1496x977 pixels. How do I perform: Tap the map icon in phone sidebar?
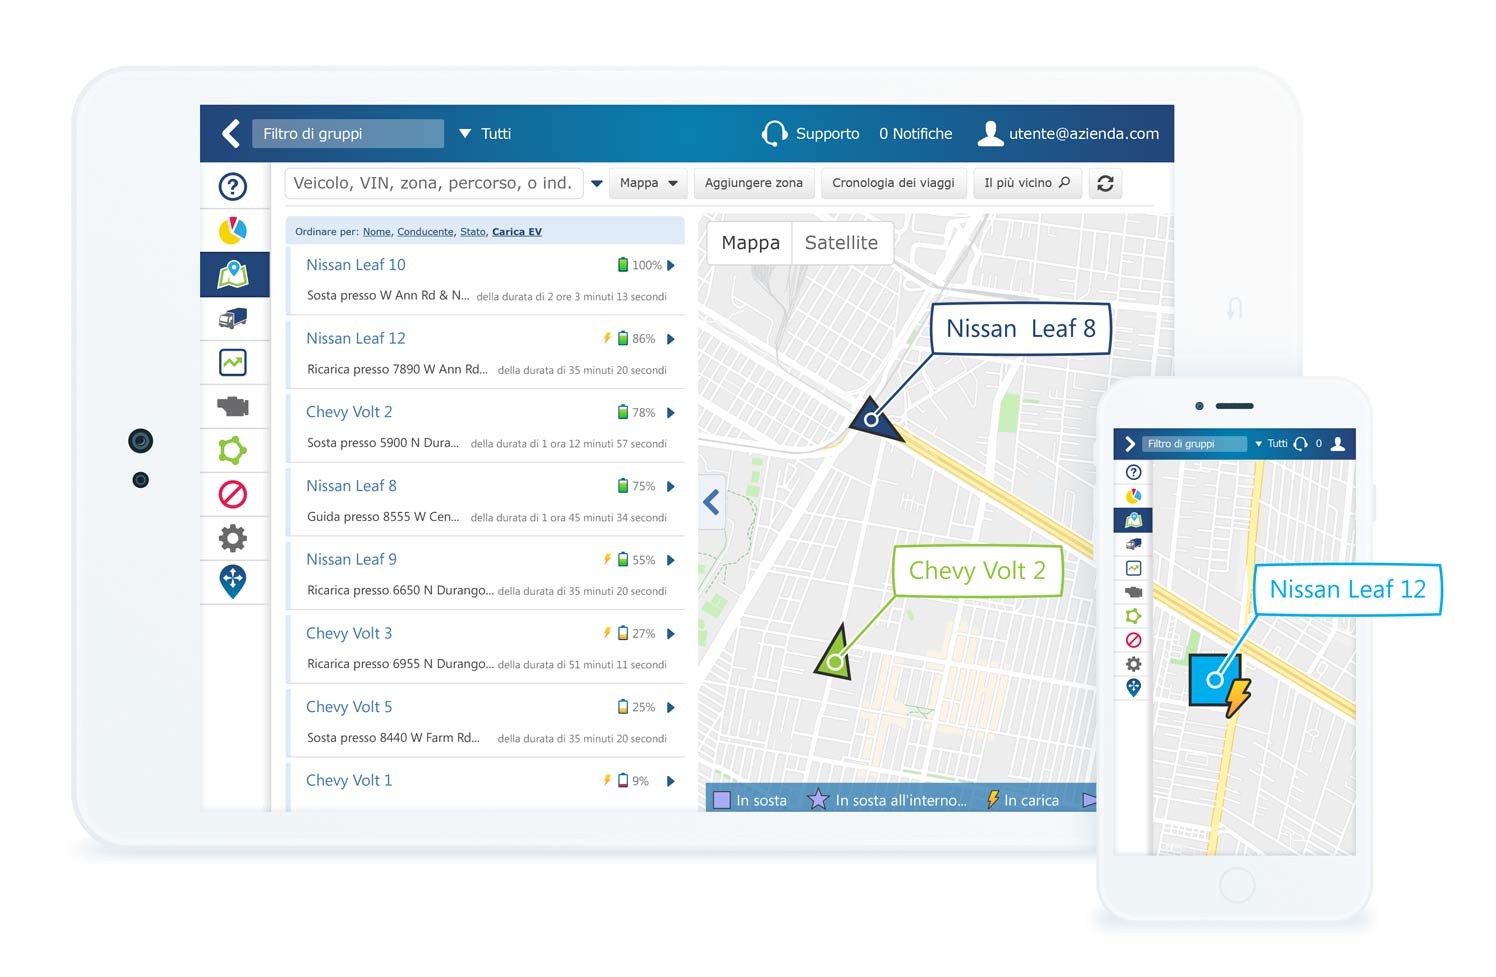pos(1133,520)
